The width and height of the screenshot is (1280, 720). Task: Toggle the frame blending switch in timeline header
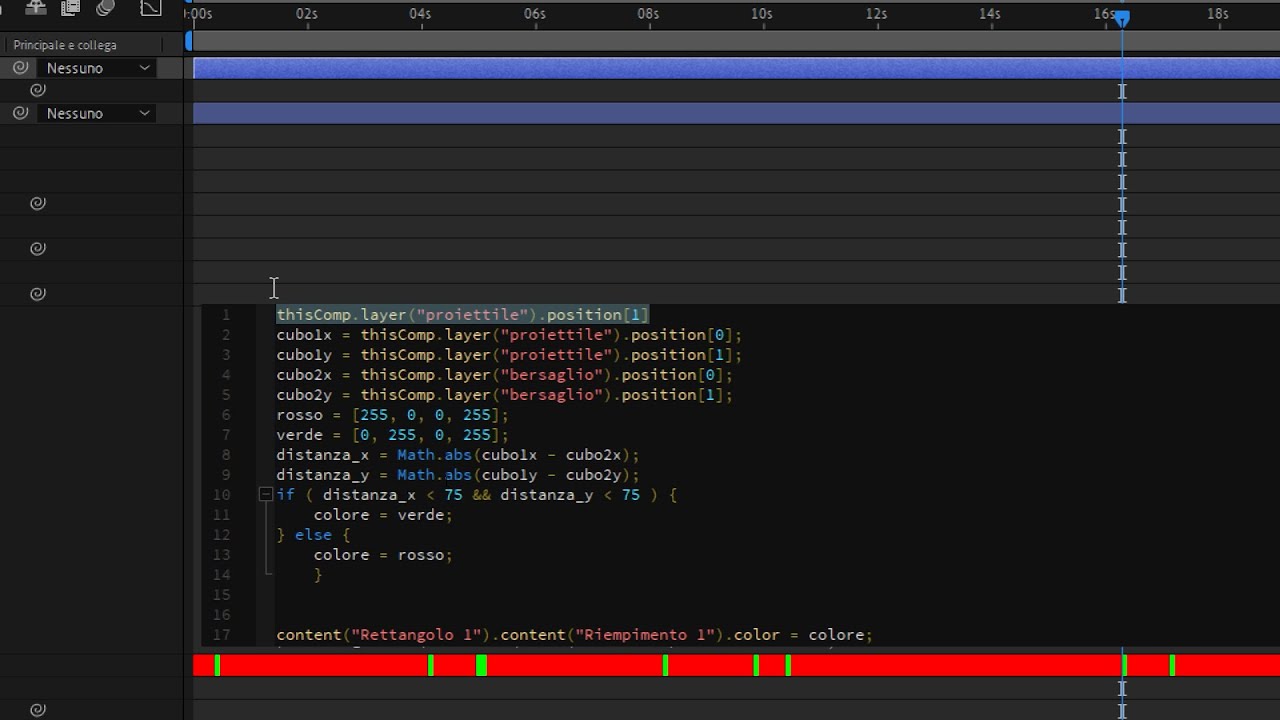point(70,8)
